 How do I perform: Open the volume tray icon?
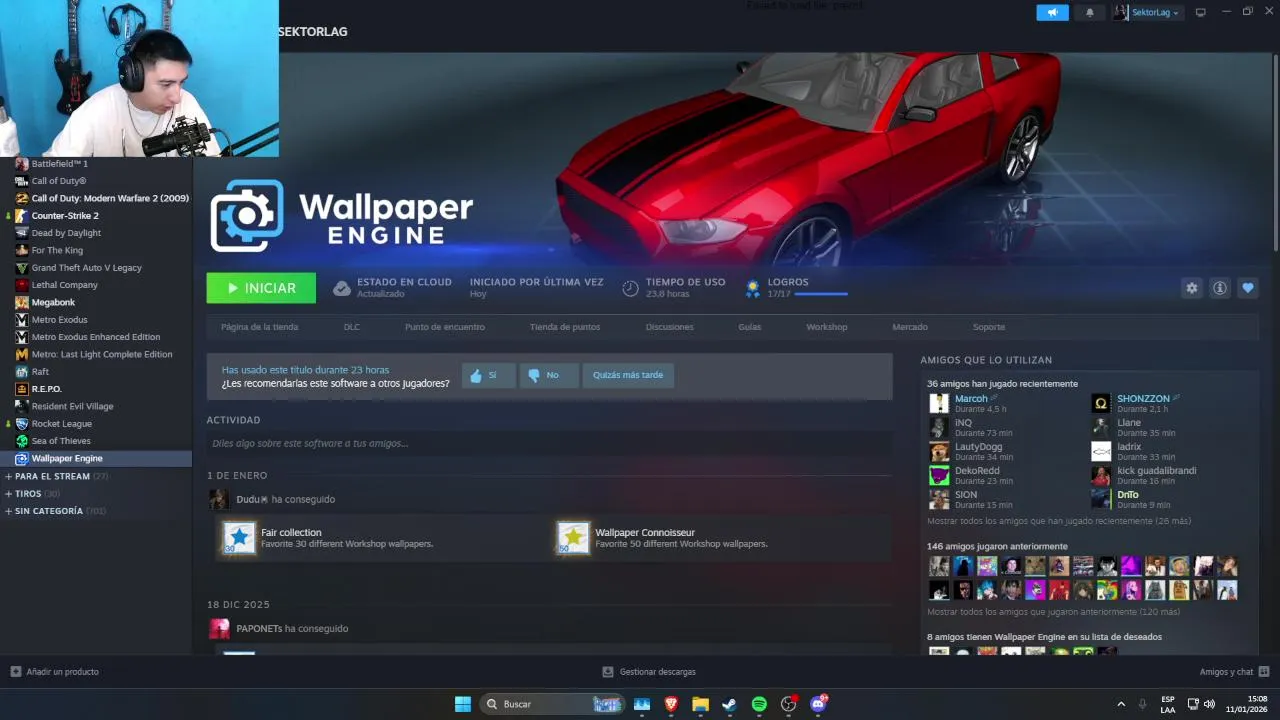click(1209, 704)
